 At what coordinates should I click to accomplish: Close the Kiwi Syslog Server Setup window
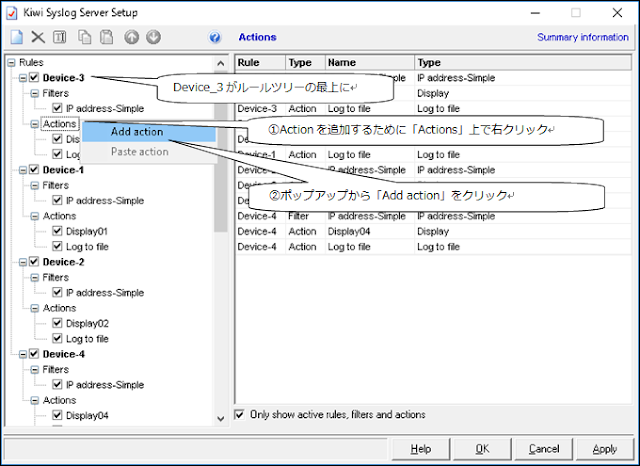(617, 13)
